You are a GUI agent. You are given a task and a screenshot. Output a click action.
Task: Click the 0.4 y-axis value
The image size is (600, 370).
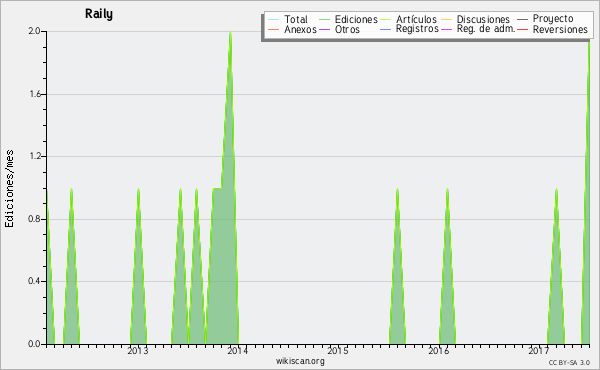pyautogui.click(x=34, y=282)
